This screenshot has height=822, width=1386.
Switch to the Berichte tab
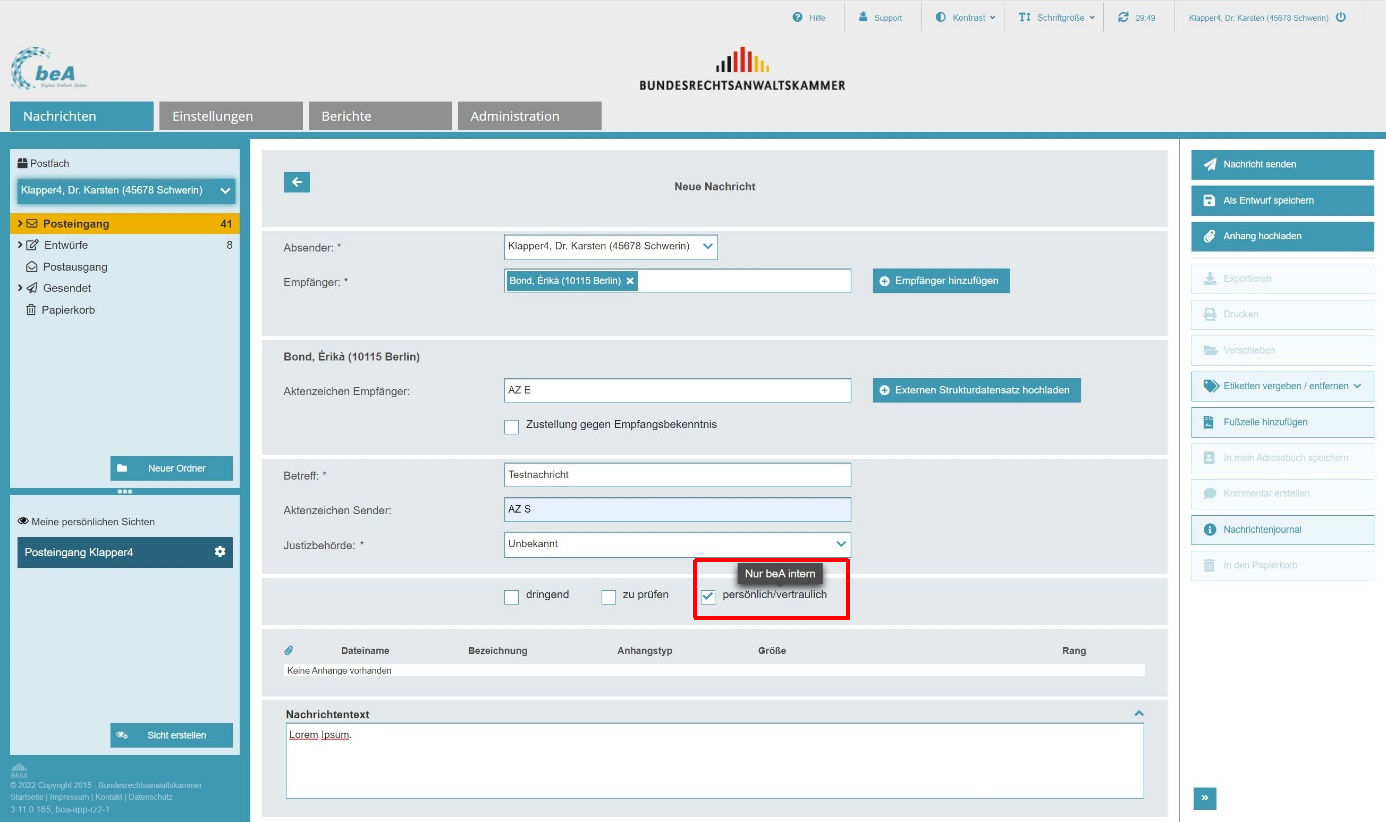[x=380, y=116]
